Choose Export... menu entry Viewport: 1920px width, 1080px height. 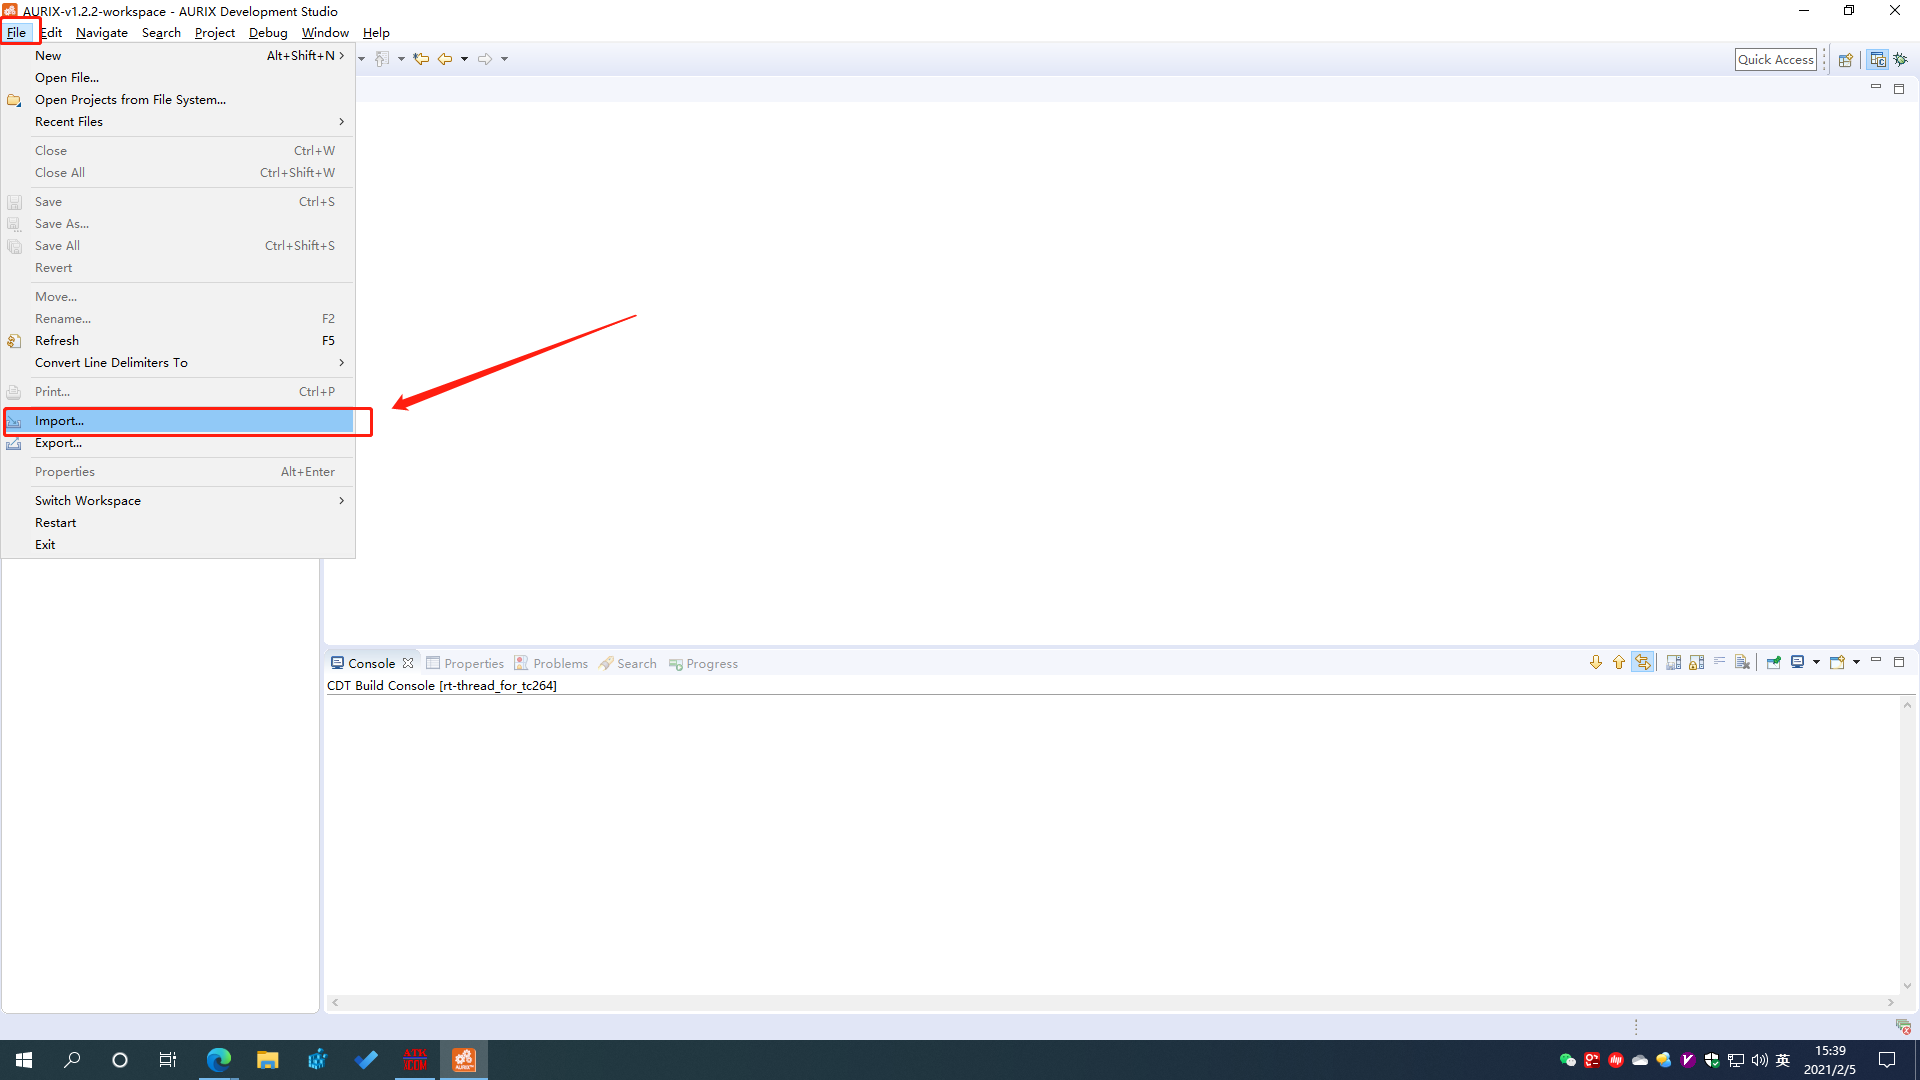click(x=58, y=443)
